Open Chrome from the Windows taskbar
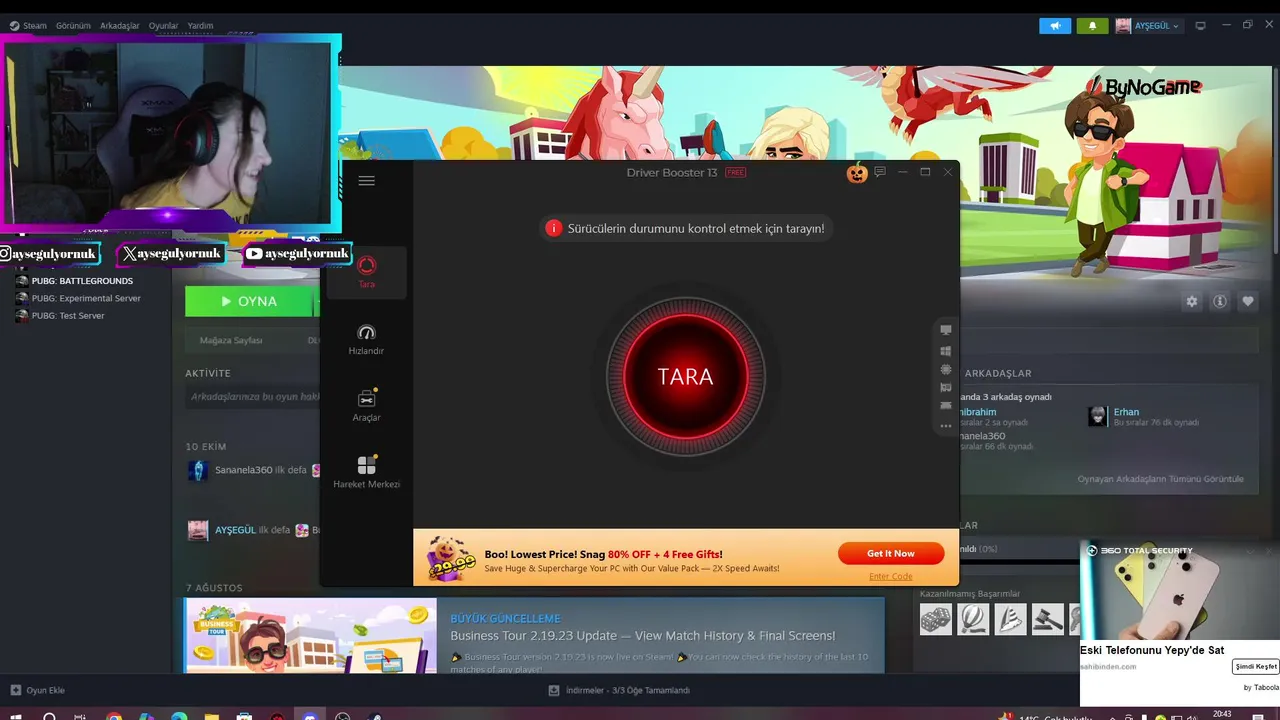Screen dimensions: 1280x720 pyautogui.click(x=114, y=717)
